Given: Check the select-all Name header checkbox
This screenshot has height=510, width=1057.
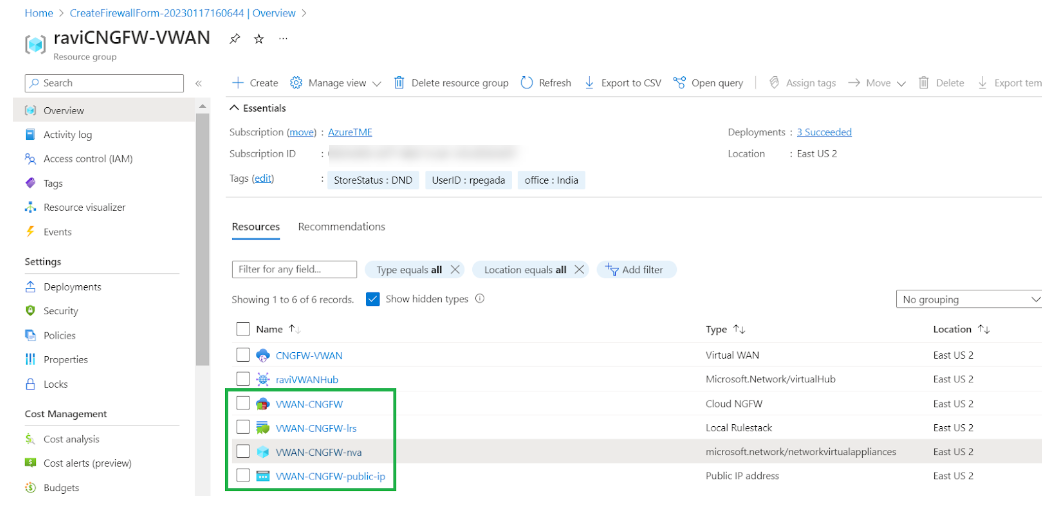Looking at the screenshot, I should tap(243, 329).
